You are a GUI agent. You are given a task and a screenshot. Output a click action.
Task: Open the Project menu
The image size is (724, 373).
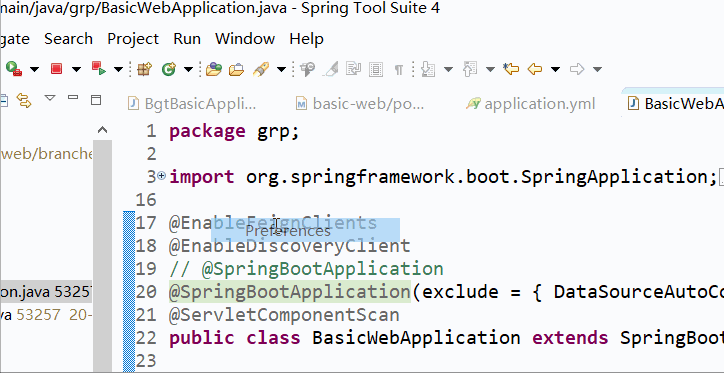[133, 39]
